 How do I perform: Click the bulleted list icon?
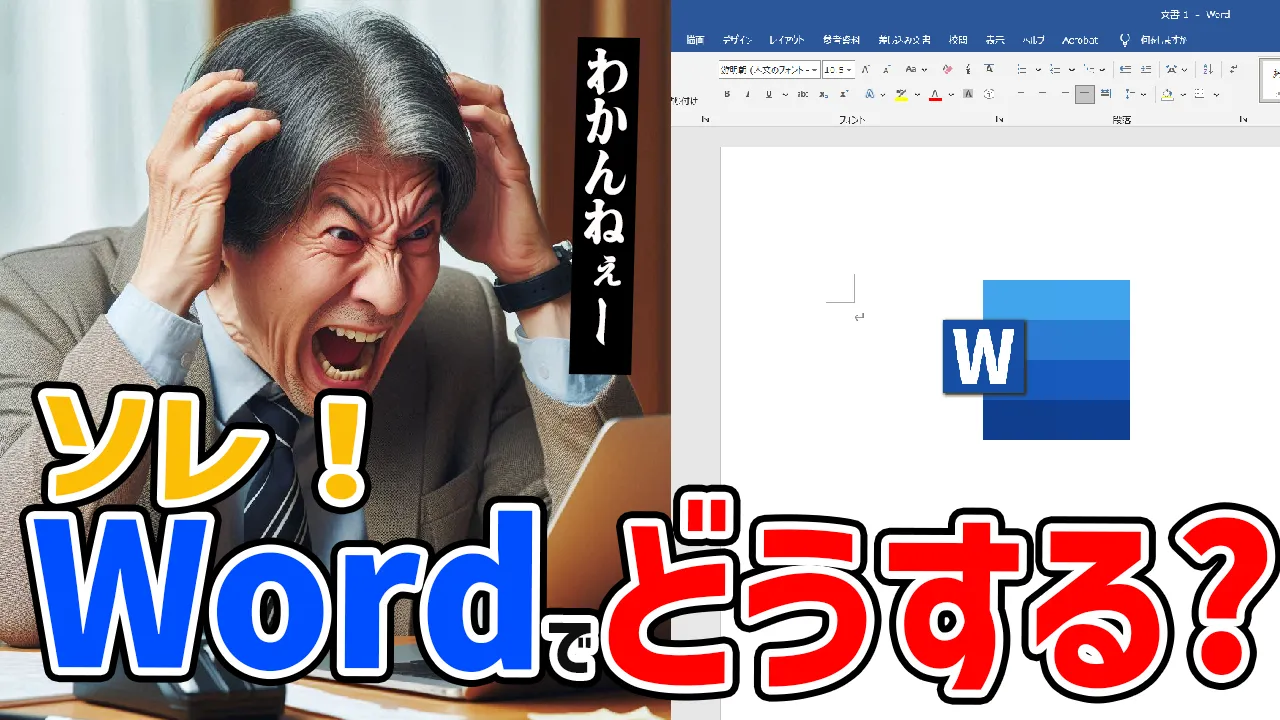pos(1021,69)
